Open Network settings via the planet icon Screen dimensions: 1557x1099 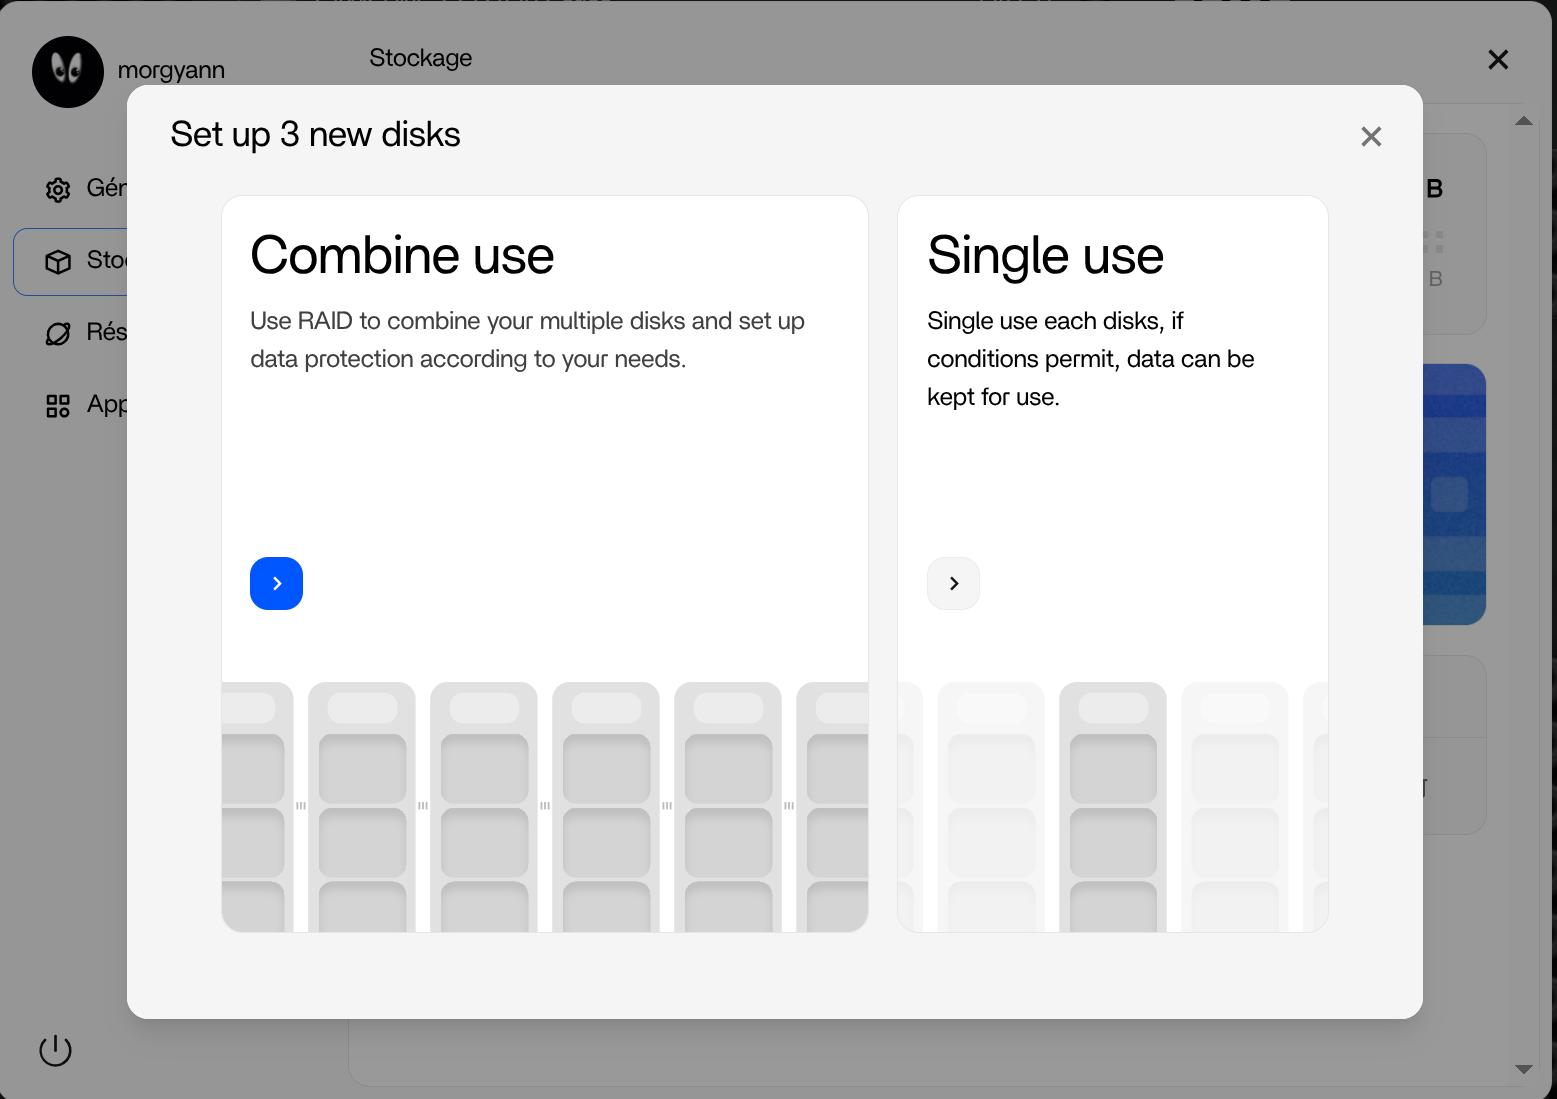click(58, 333)
